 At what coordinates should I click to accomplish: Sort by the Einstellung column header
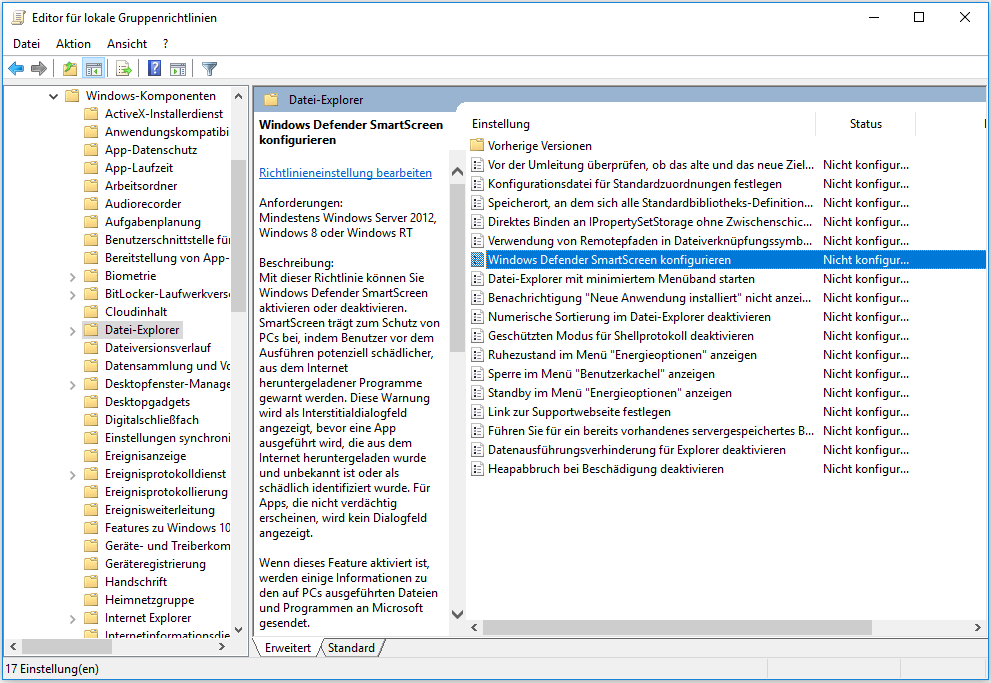coord(641,124)
